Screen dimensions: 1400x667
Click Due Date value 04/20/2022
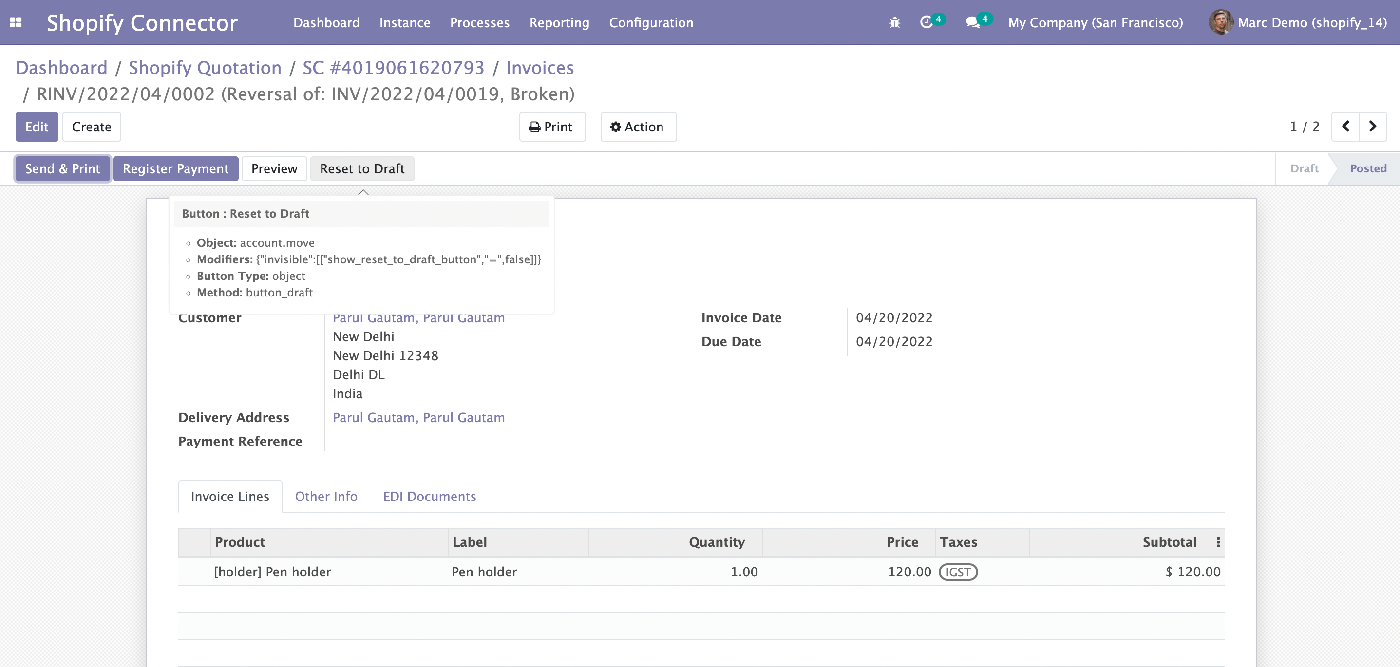[x=894, y=342]
